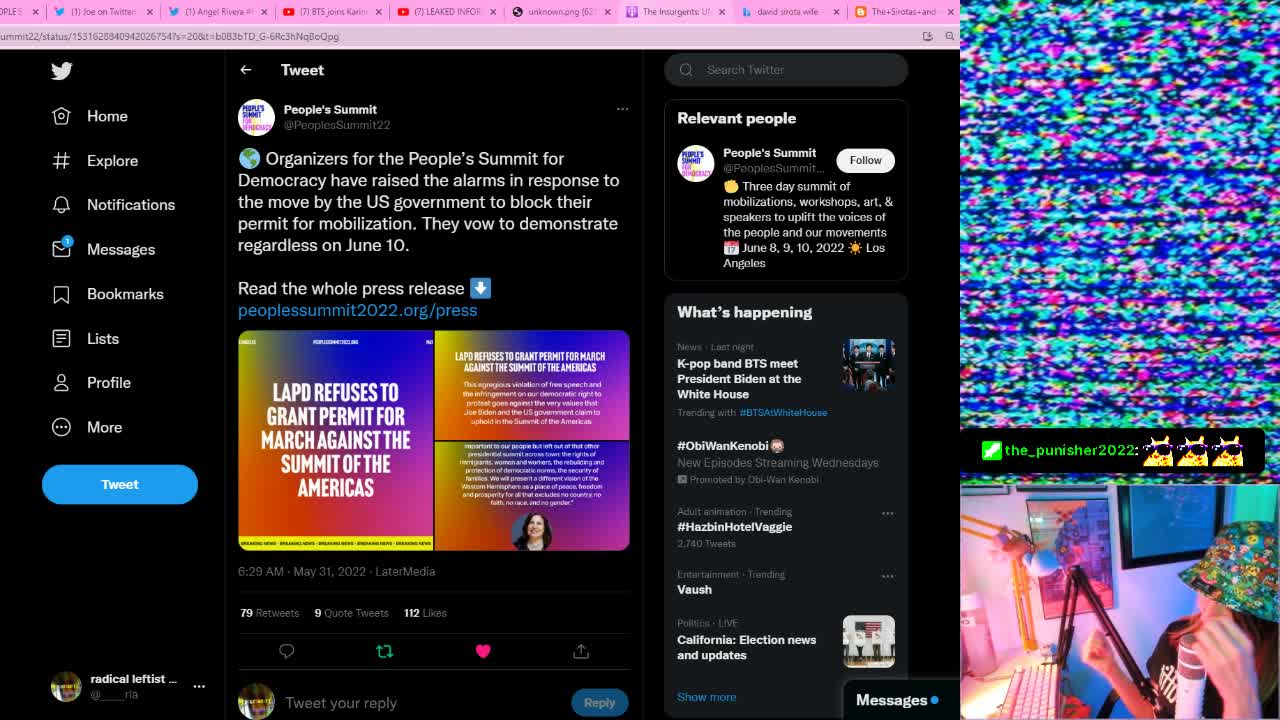
Task: Click the share tweet icon
Action: [581, 651]
